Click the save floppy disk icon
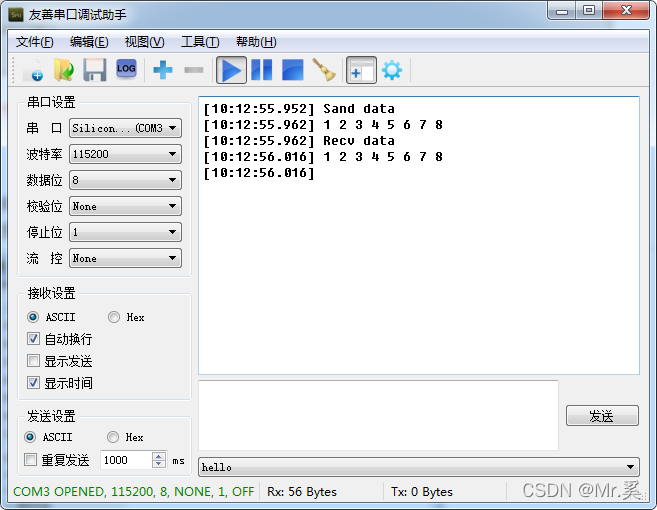The image size is (657, 510). [95, 70]
